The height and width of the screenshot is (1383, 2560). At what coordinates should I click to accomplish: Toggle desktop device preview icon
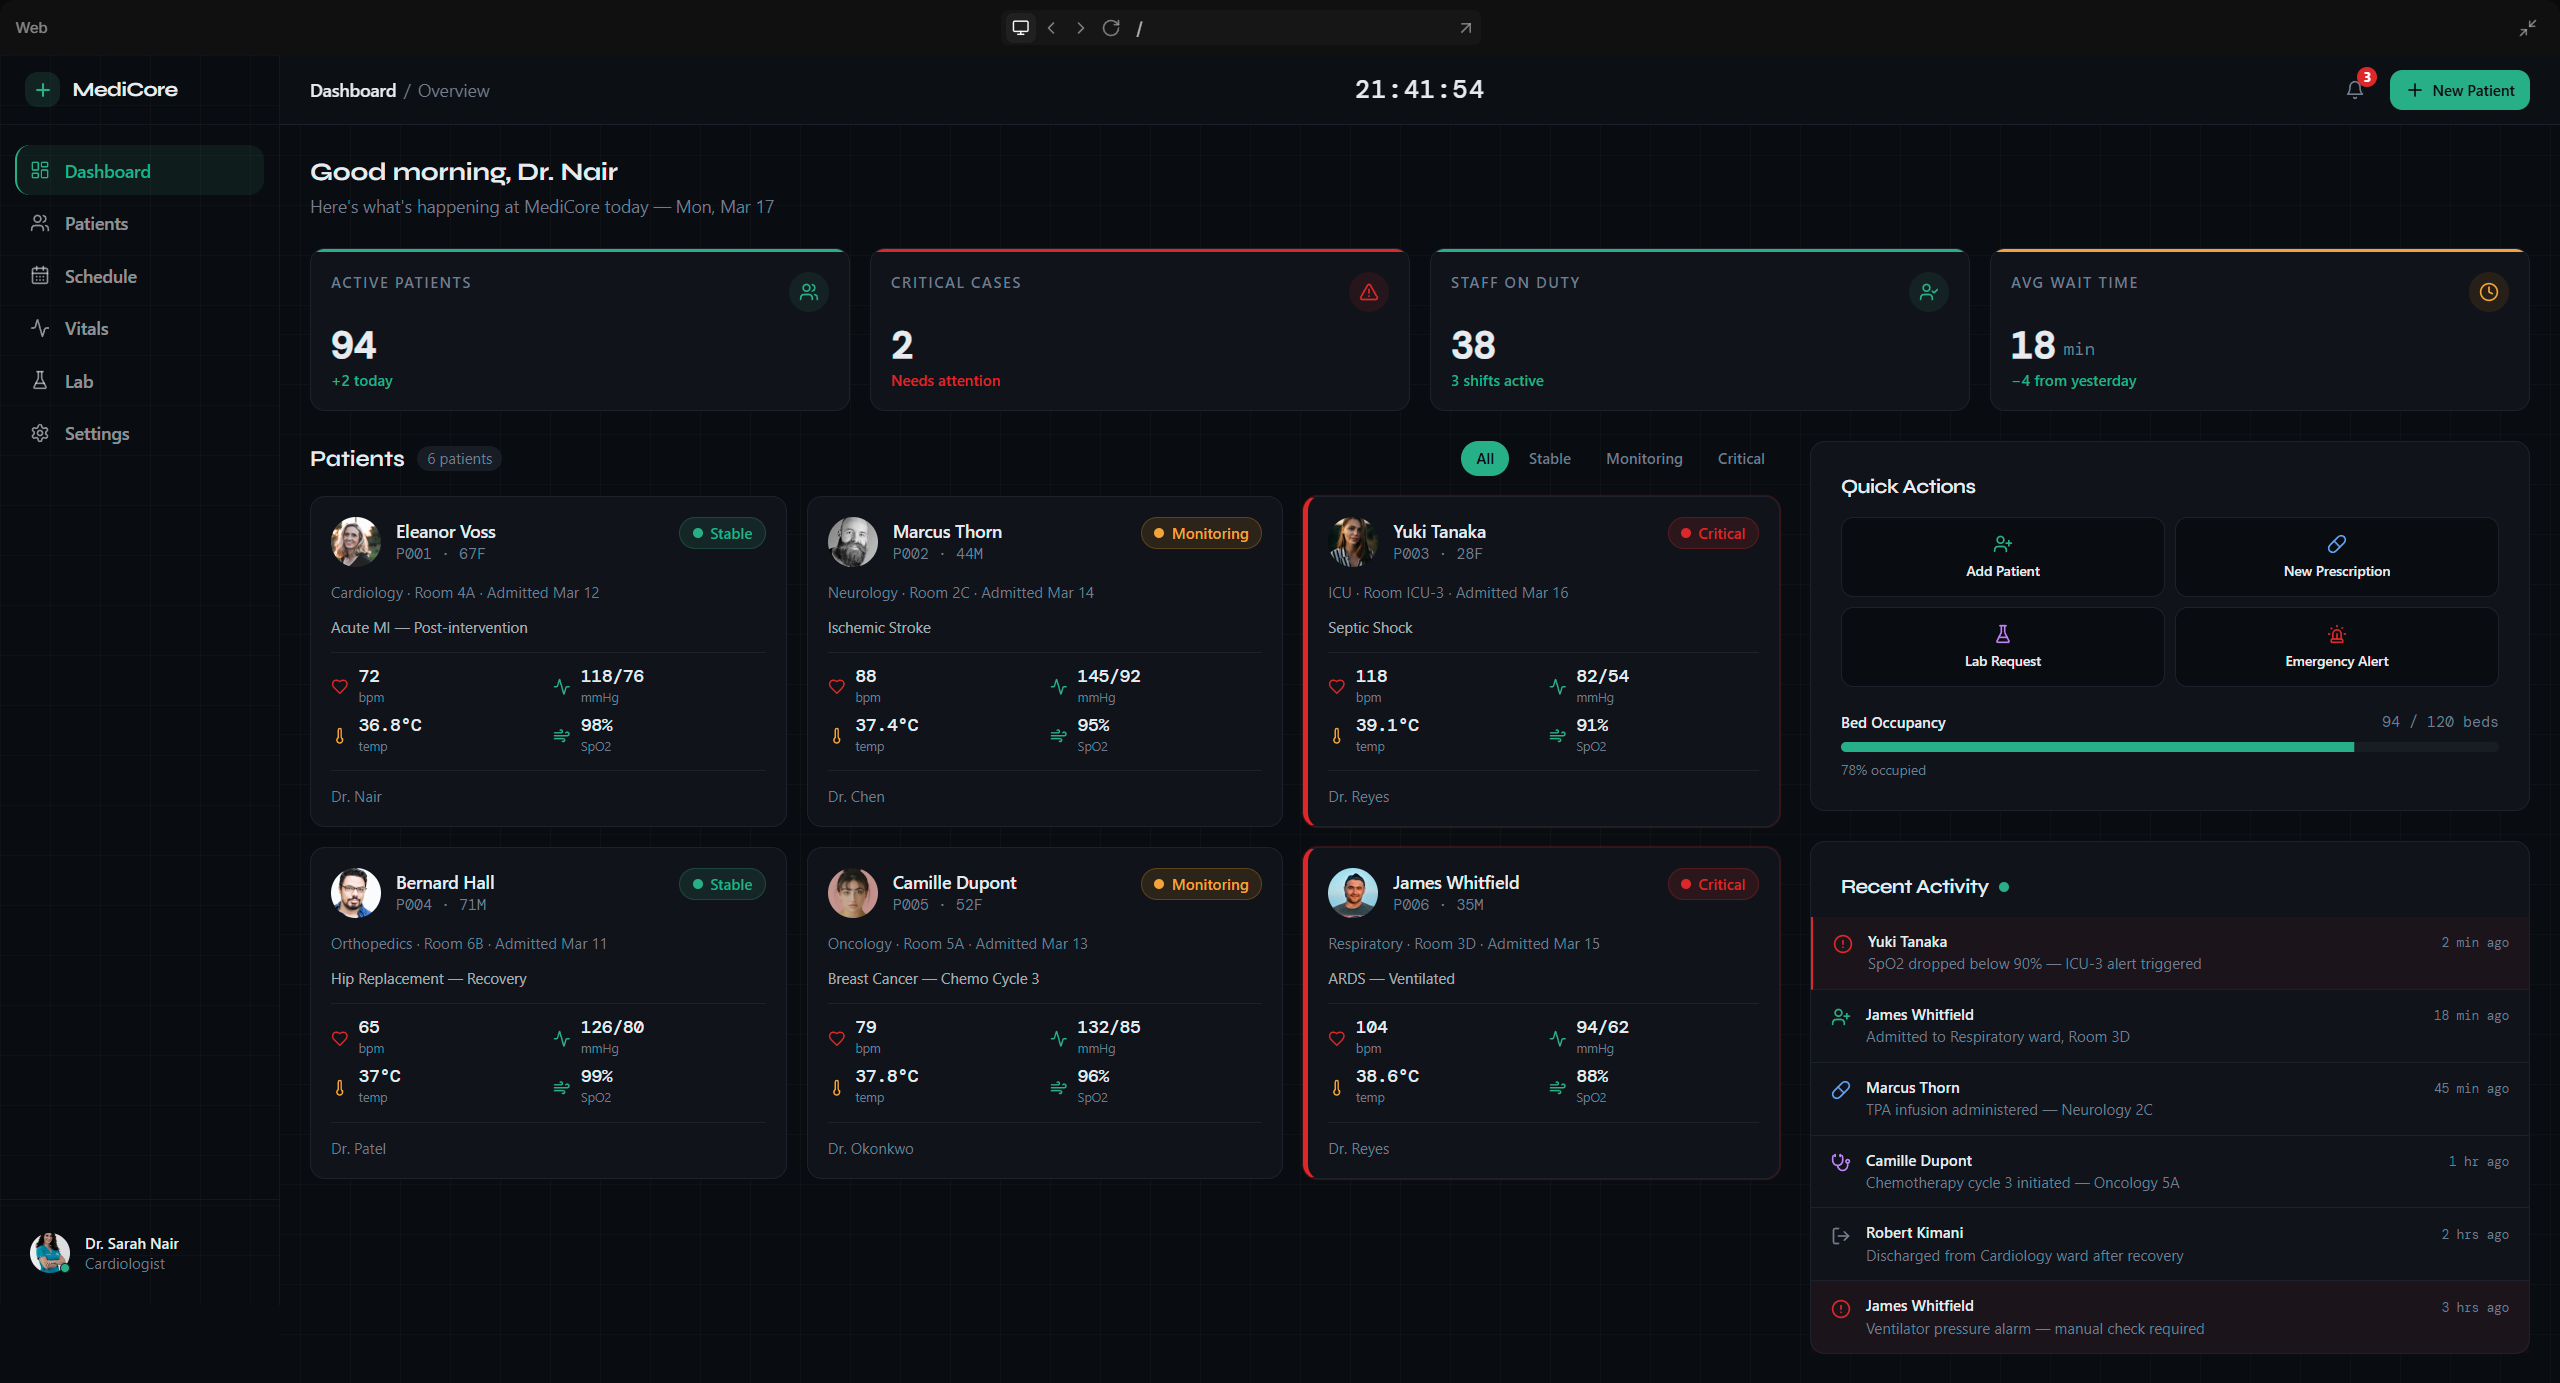tap(1020, 28)
